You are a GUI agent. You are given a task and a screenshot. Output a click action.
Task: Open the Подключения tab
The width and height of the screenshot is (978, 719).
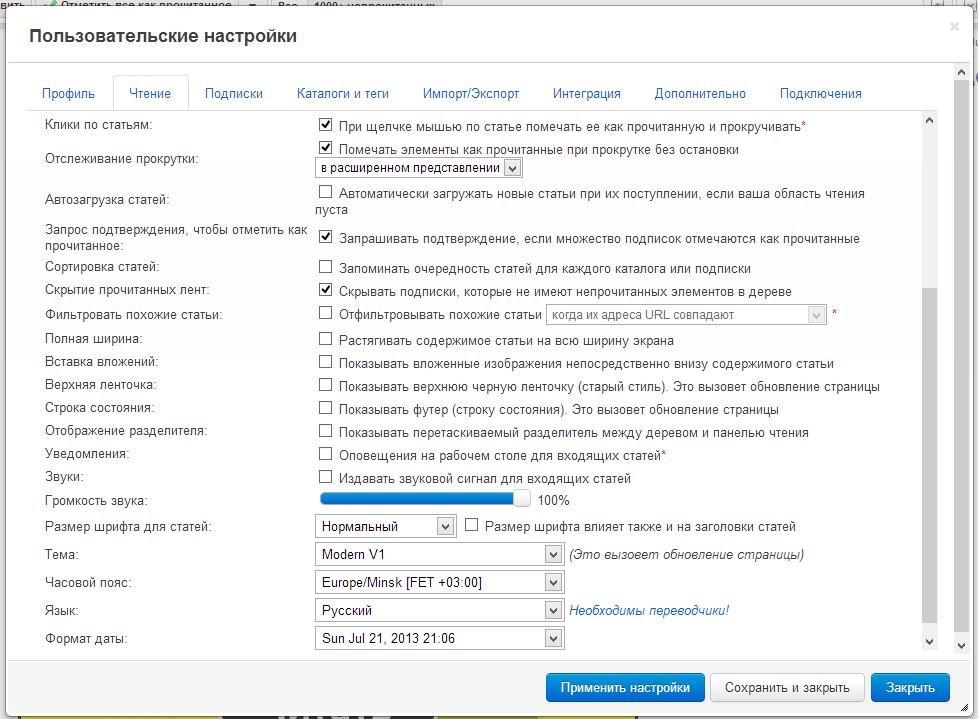tap(821, 94)
